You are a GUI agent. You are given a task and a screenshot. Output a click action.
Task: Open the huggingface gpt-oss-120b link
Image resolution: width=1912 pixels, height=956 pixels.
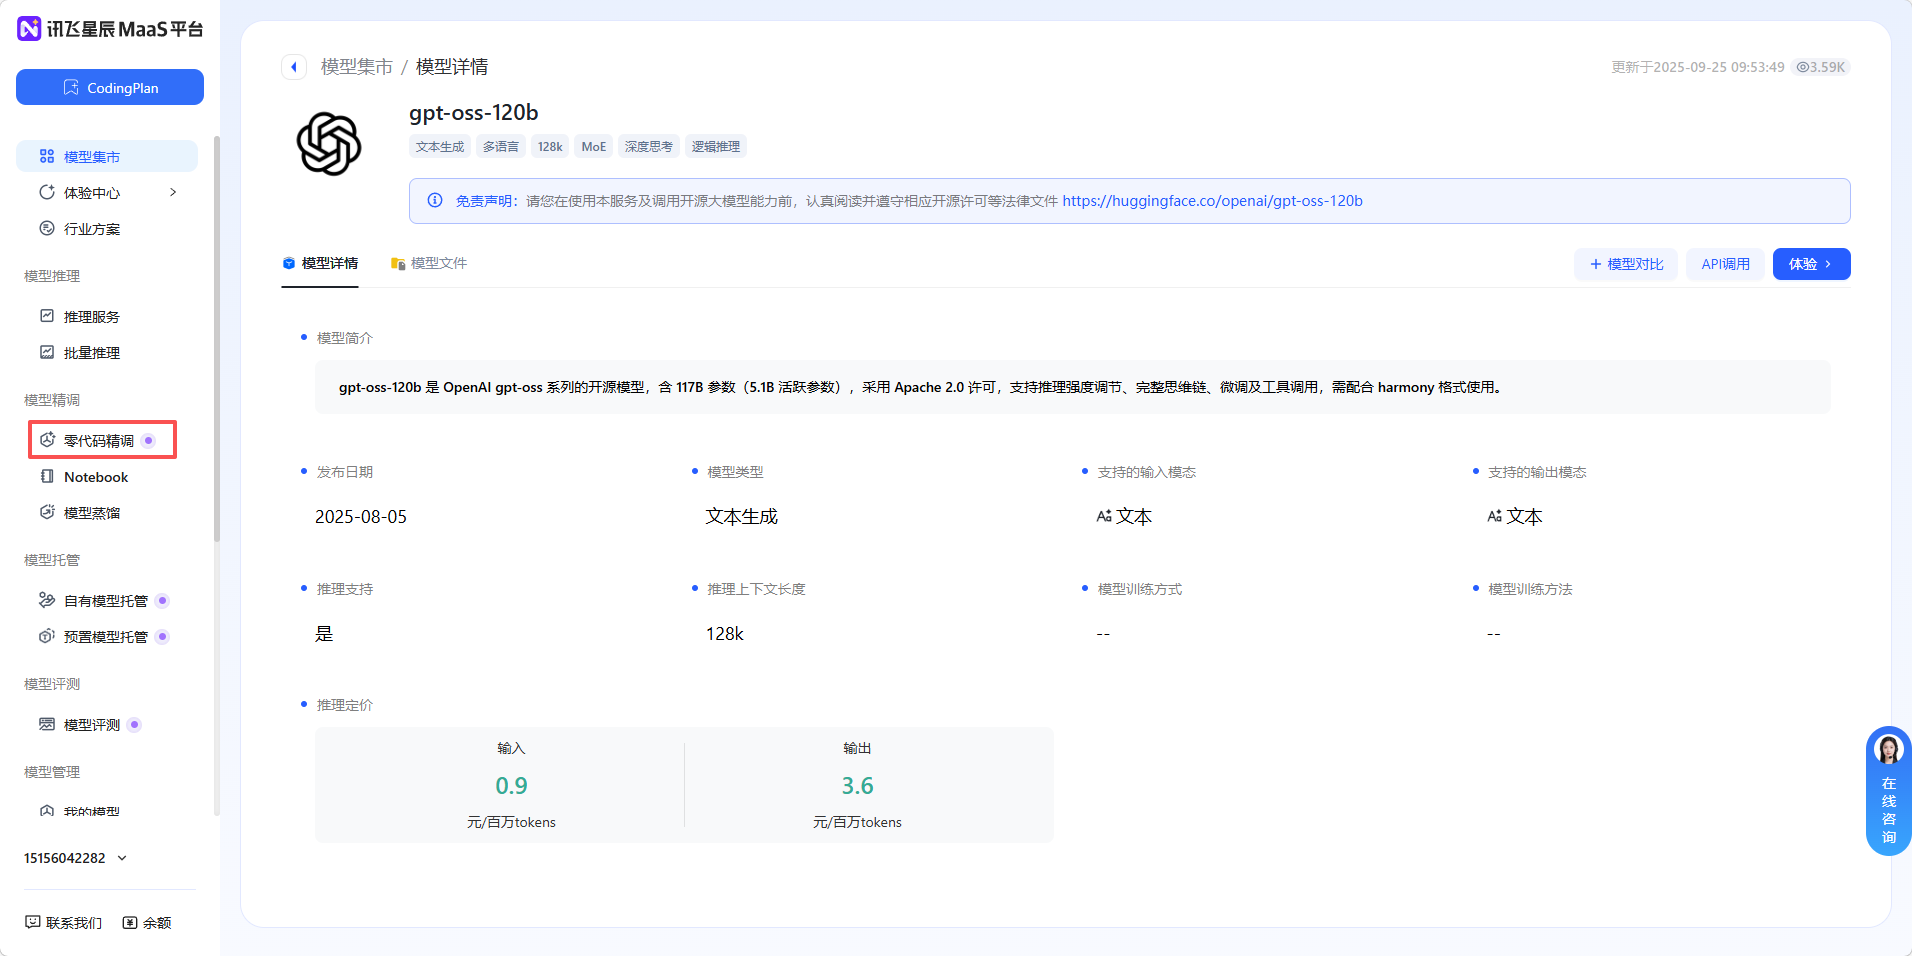click(1212, 201)
